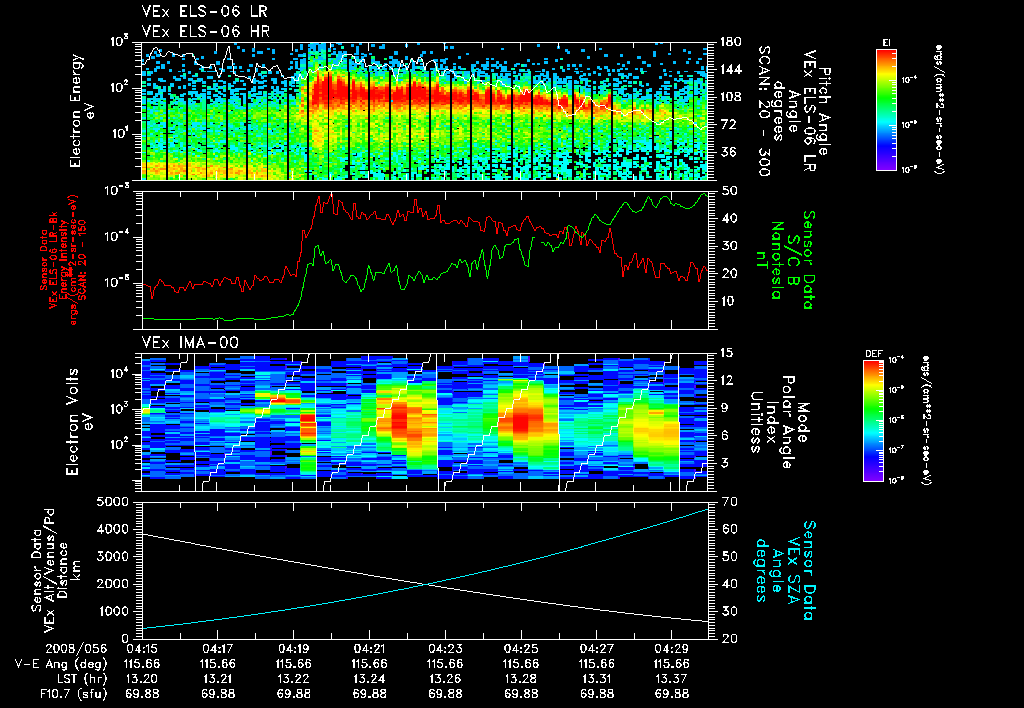Click the 'V-E Ang (deg)' row label
1024x708 pixels.
click(61, 664)
